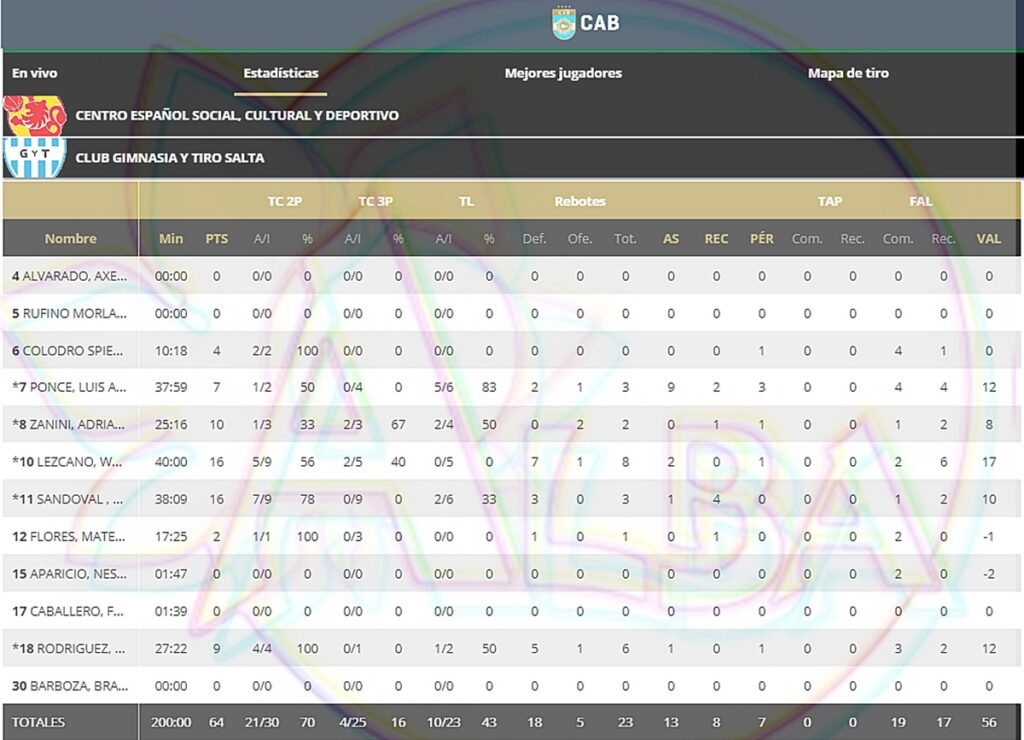This screenshot has height=740, width=1024.
Task: Click the Centro Español team crest icon
Action: (x=35, y=116)
